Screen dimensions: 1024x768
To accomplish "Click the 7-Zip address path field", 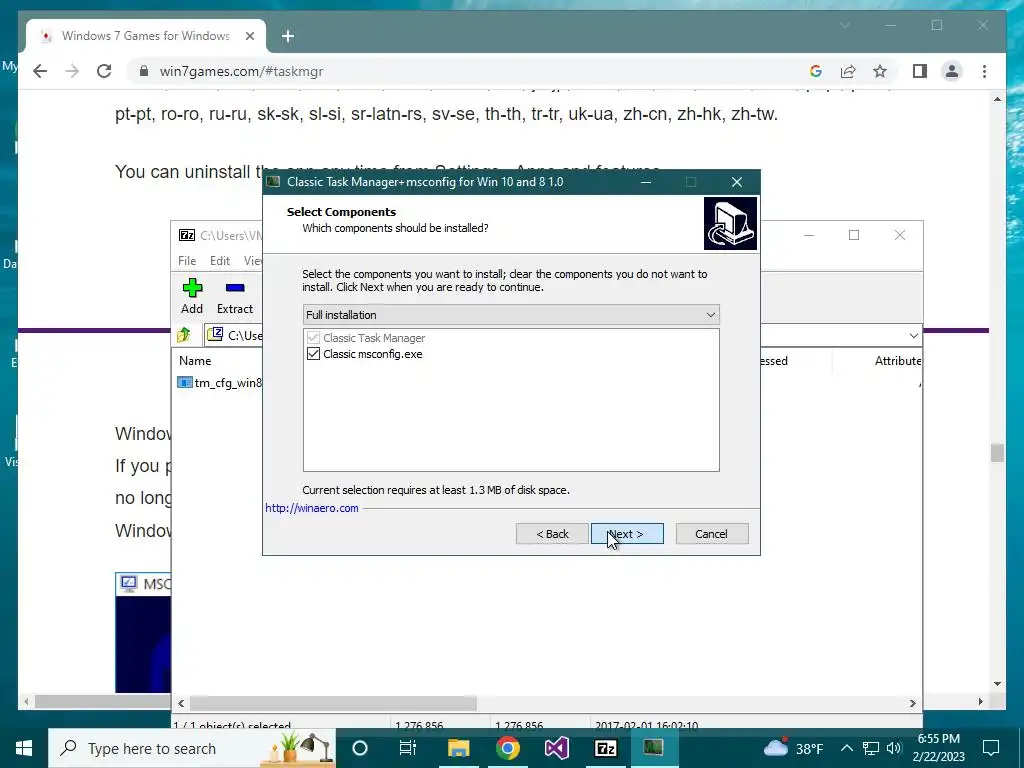I will pos(235,335).
